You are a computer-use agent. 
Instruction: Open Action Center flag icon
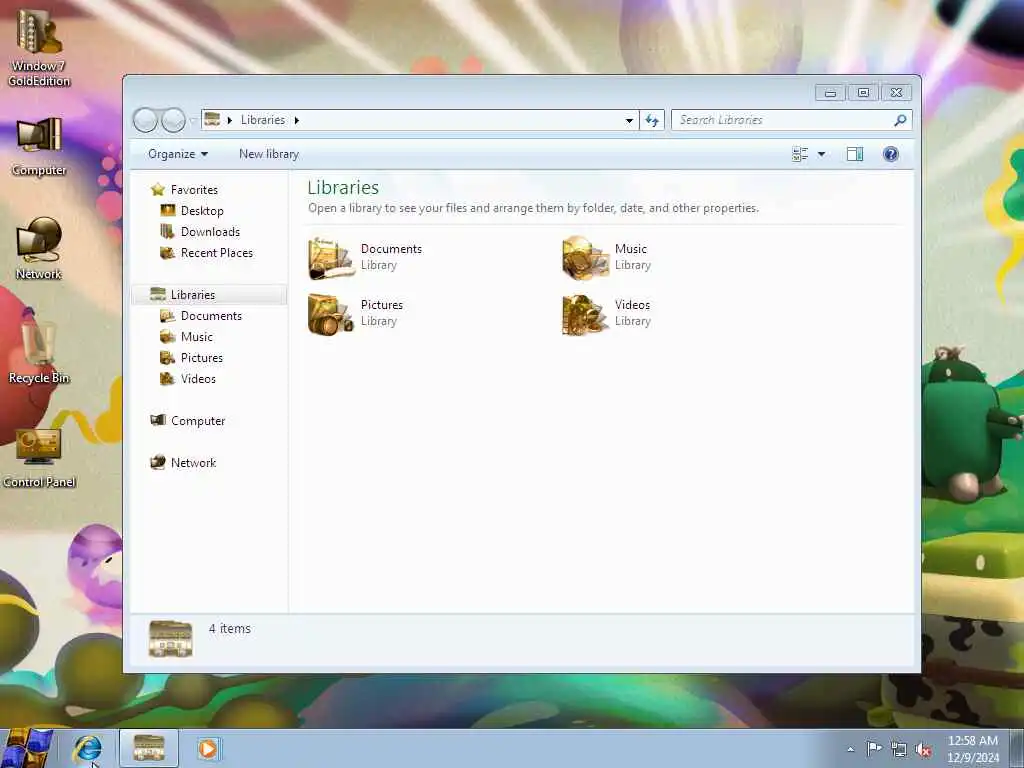[874, 749]
